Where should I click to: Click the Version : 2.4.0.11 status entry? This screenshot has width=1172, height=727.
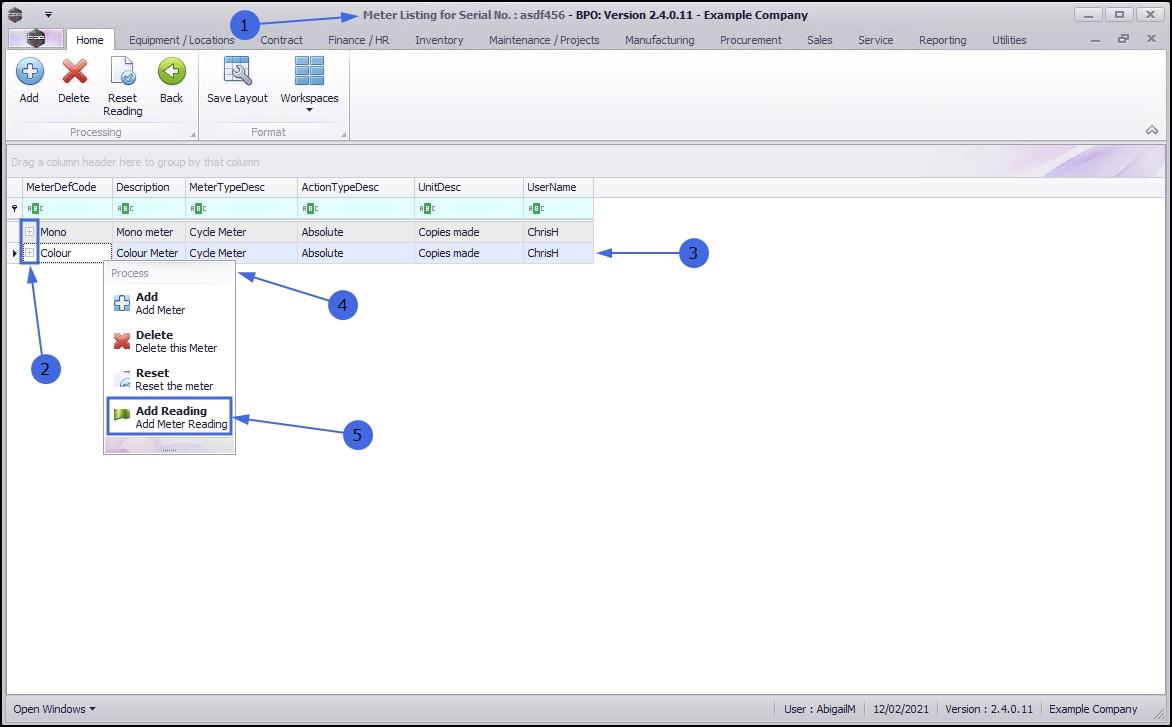pos(989,708)
